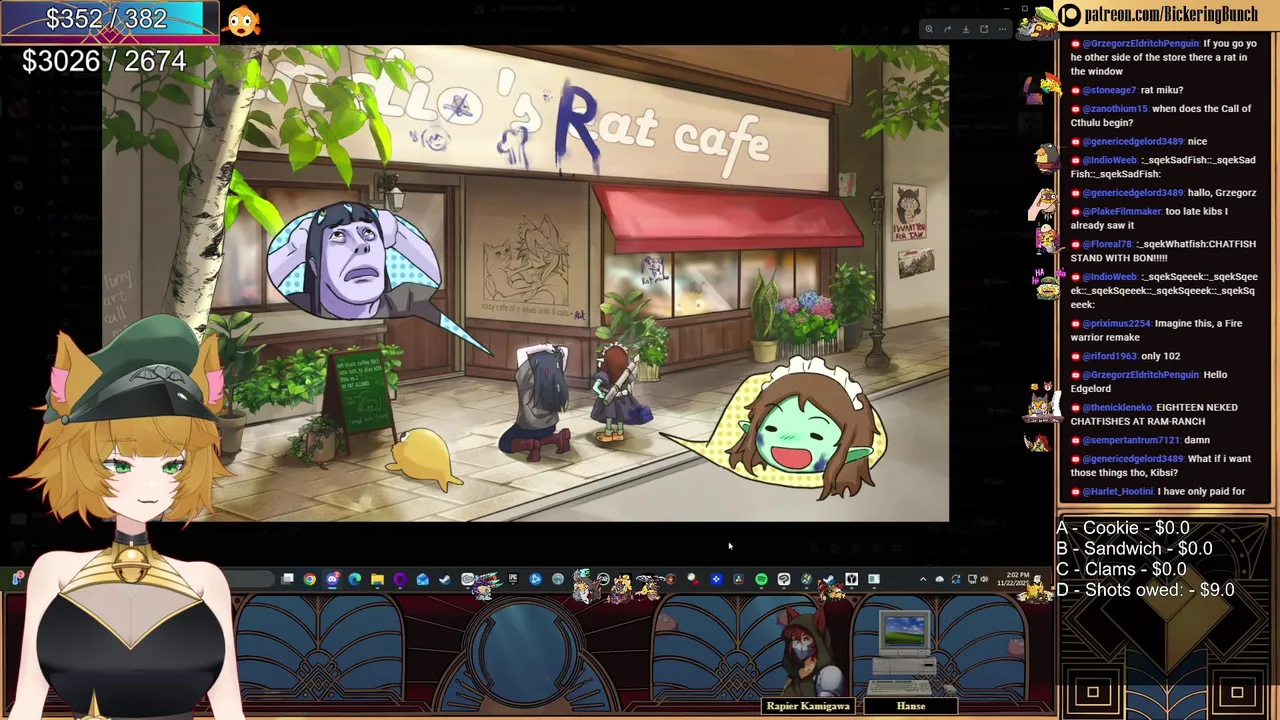The image size is (1280, 720).
Task: Click the orange emoji beside the goal bar
Action: click(243, 21)
